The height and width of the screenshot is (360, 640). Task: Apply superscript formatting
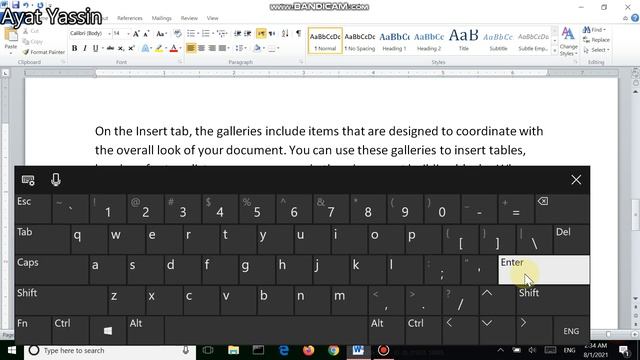coord(131,48)
